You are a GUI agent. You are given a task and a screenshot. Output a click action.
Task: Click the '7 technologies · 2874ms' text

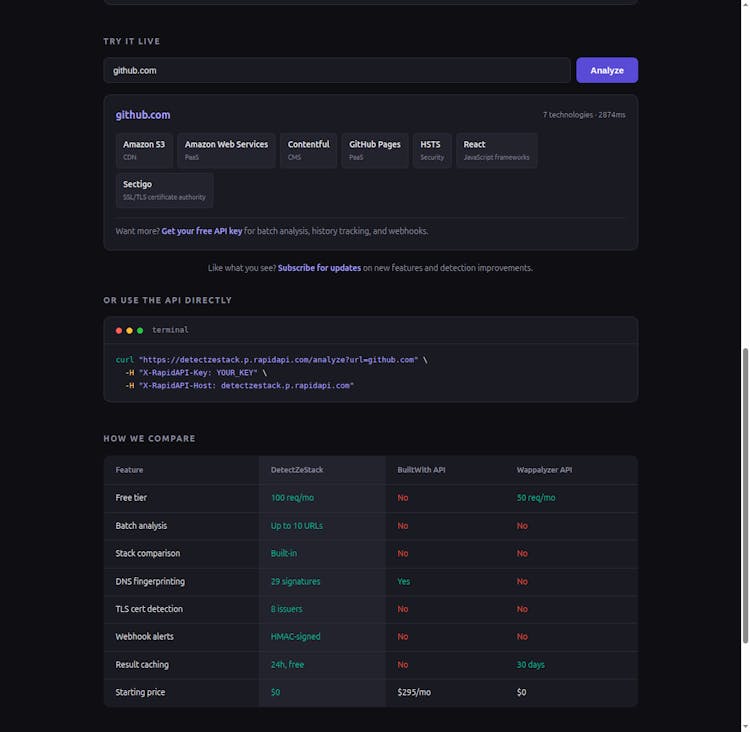click(x=584, y=115)
